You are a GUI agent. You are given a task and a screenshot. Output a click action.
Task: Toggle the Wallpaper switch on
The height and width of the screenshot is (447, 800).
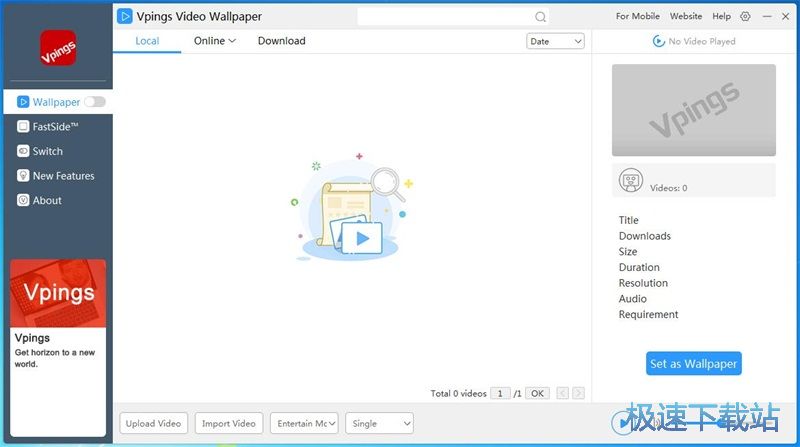pyautogui.click(x=95, y=102)
